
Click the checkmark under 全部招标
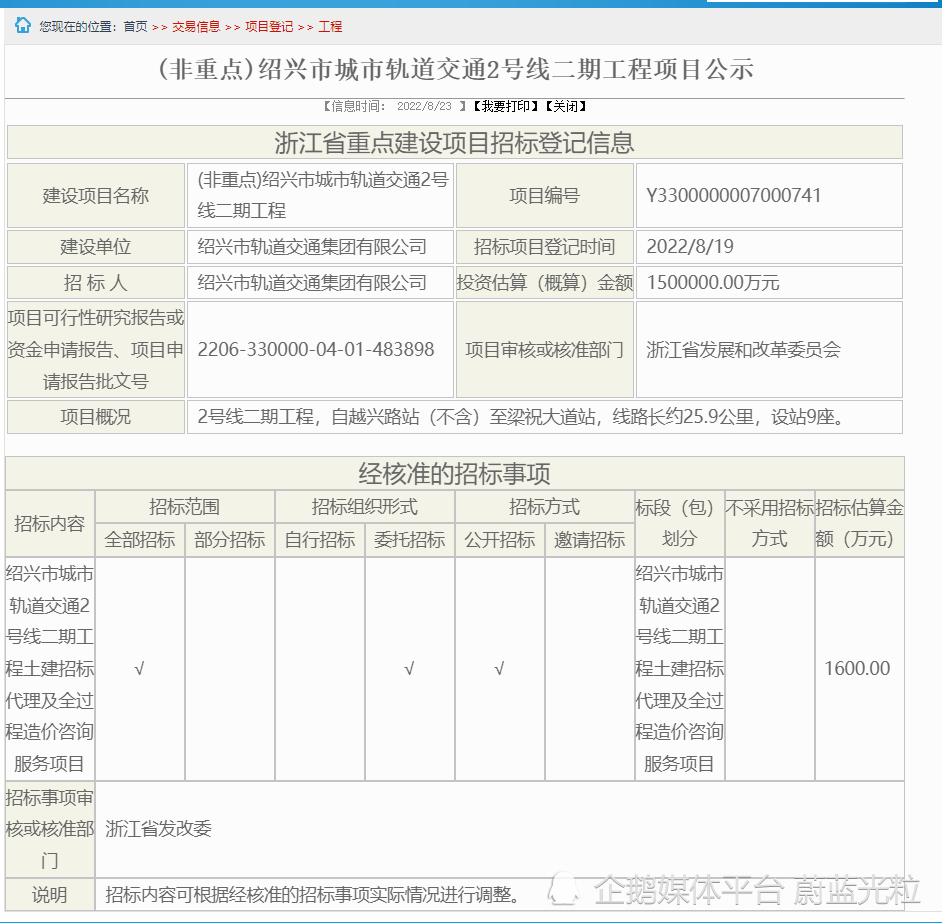point(139,669)
